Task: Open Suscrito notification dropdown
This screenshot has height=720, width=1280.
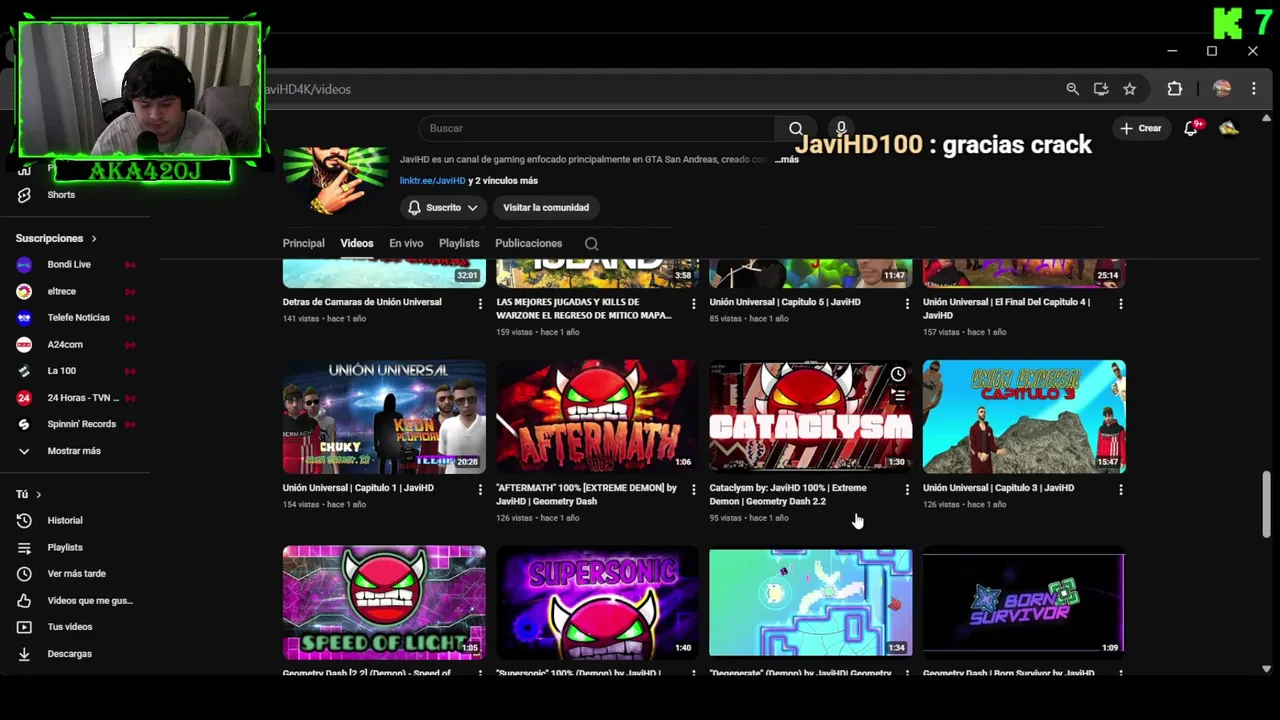Action: pyautogui.click(x=443, y=207)
